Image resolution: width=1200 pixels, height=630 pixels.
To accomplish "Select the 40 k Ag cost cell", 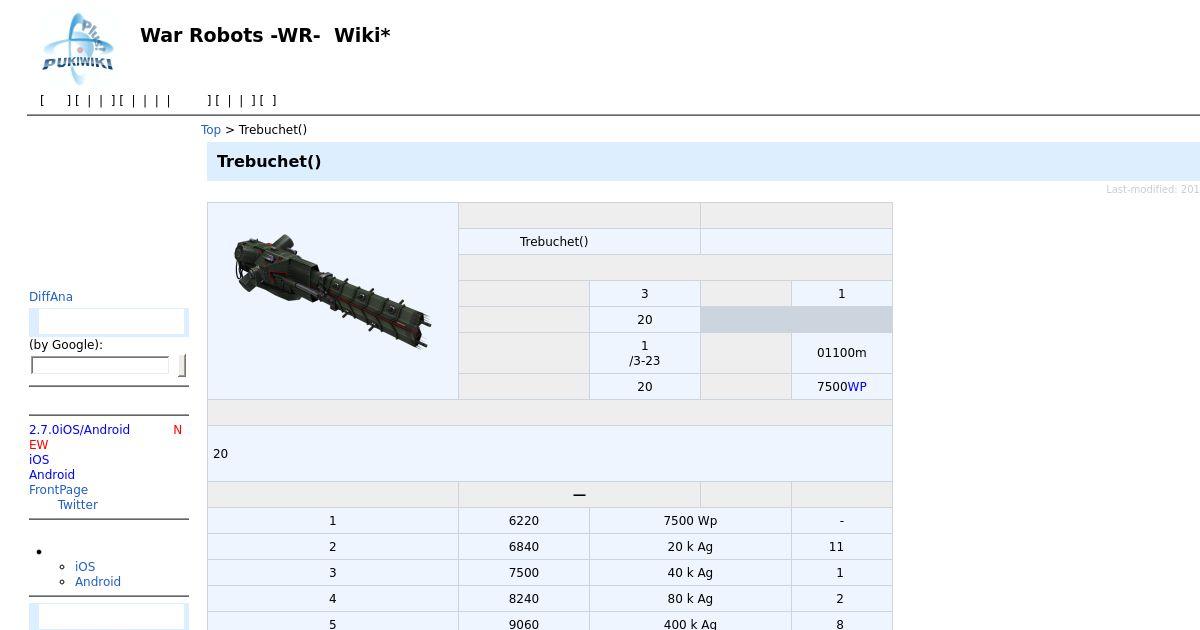I will (690, 573).
